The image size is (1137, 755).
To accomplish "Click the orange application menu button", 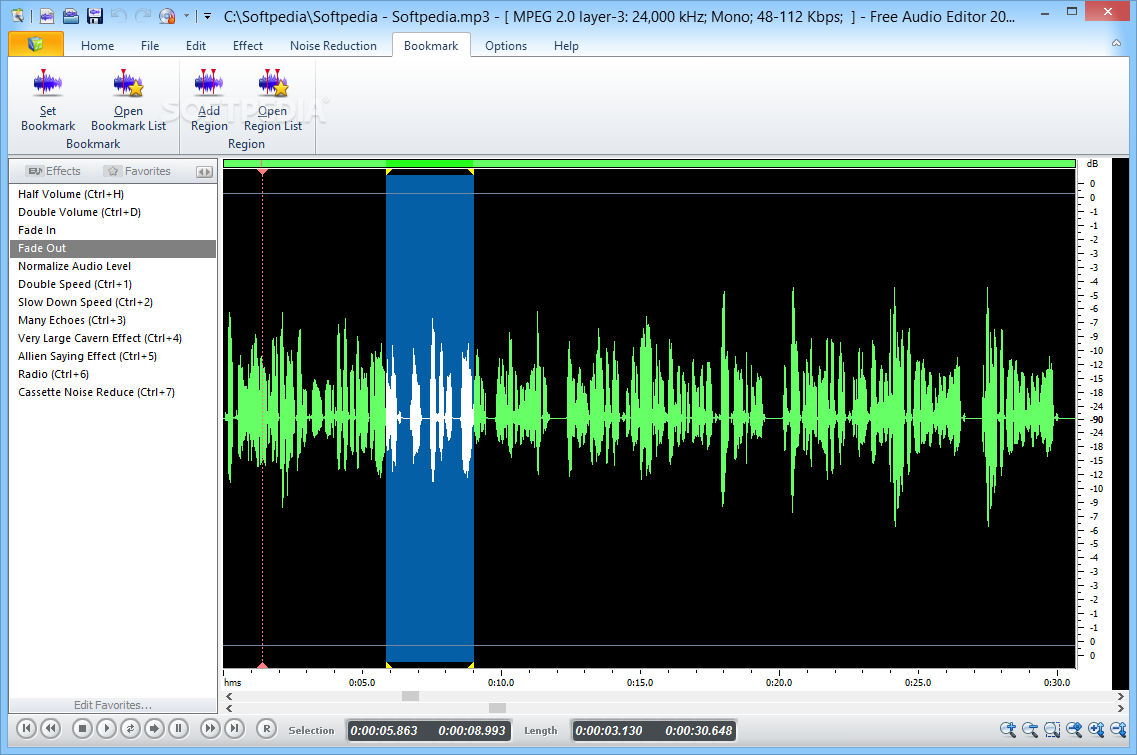I will click(36, 45).
